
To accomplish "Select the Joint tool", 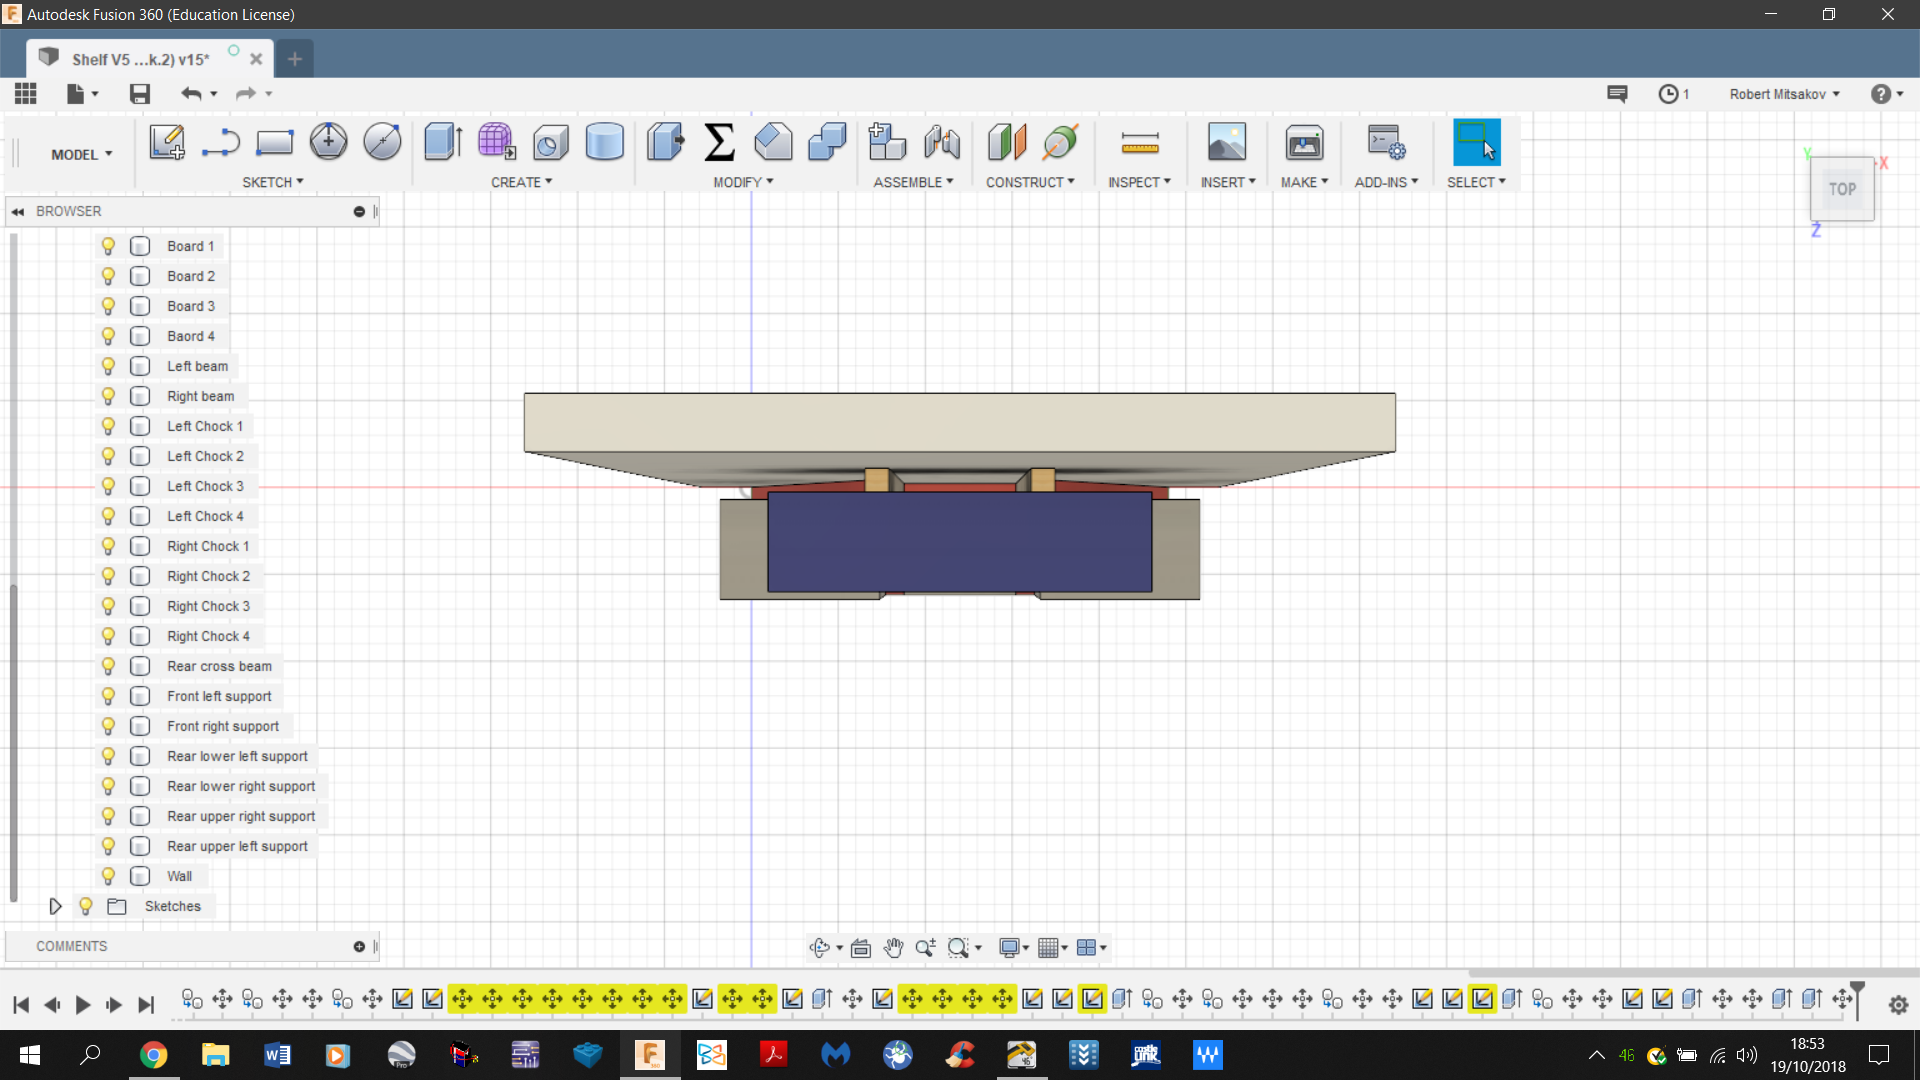I will pyautogui.click(x=942, y=142).
